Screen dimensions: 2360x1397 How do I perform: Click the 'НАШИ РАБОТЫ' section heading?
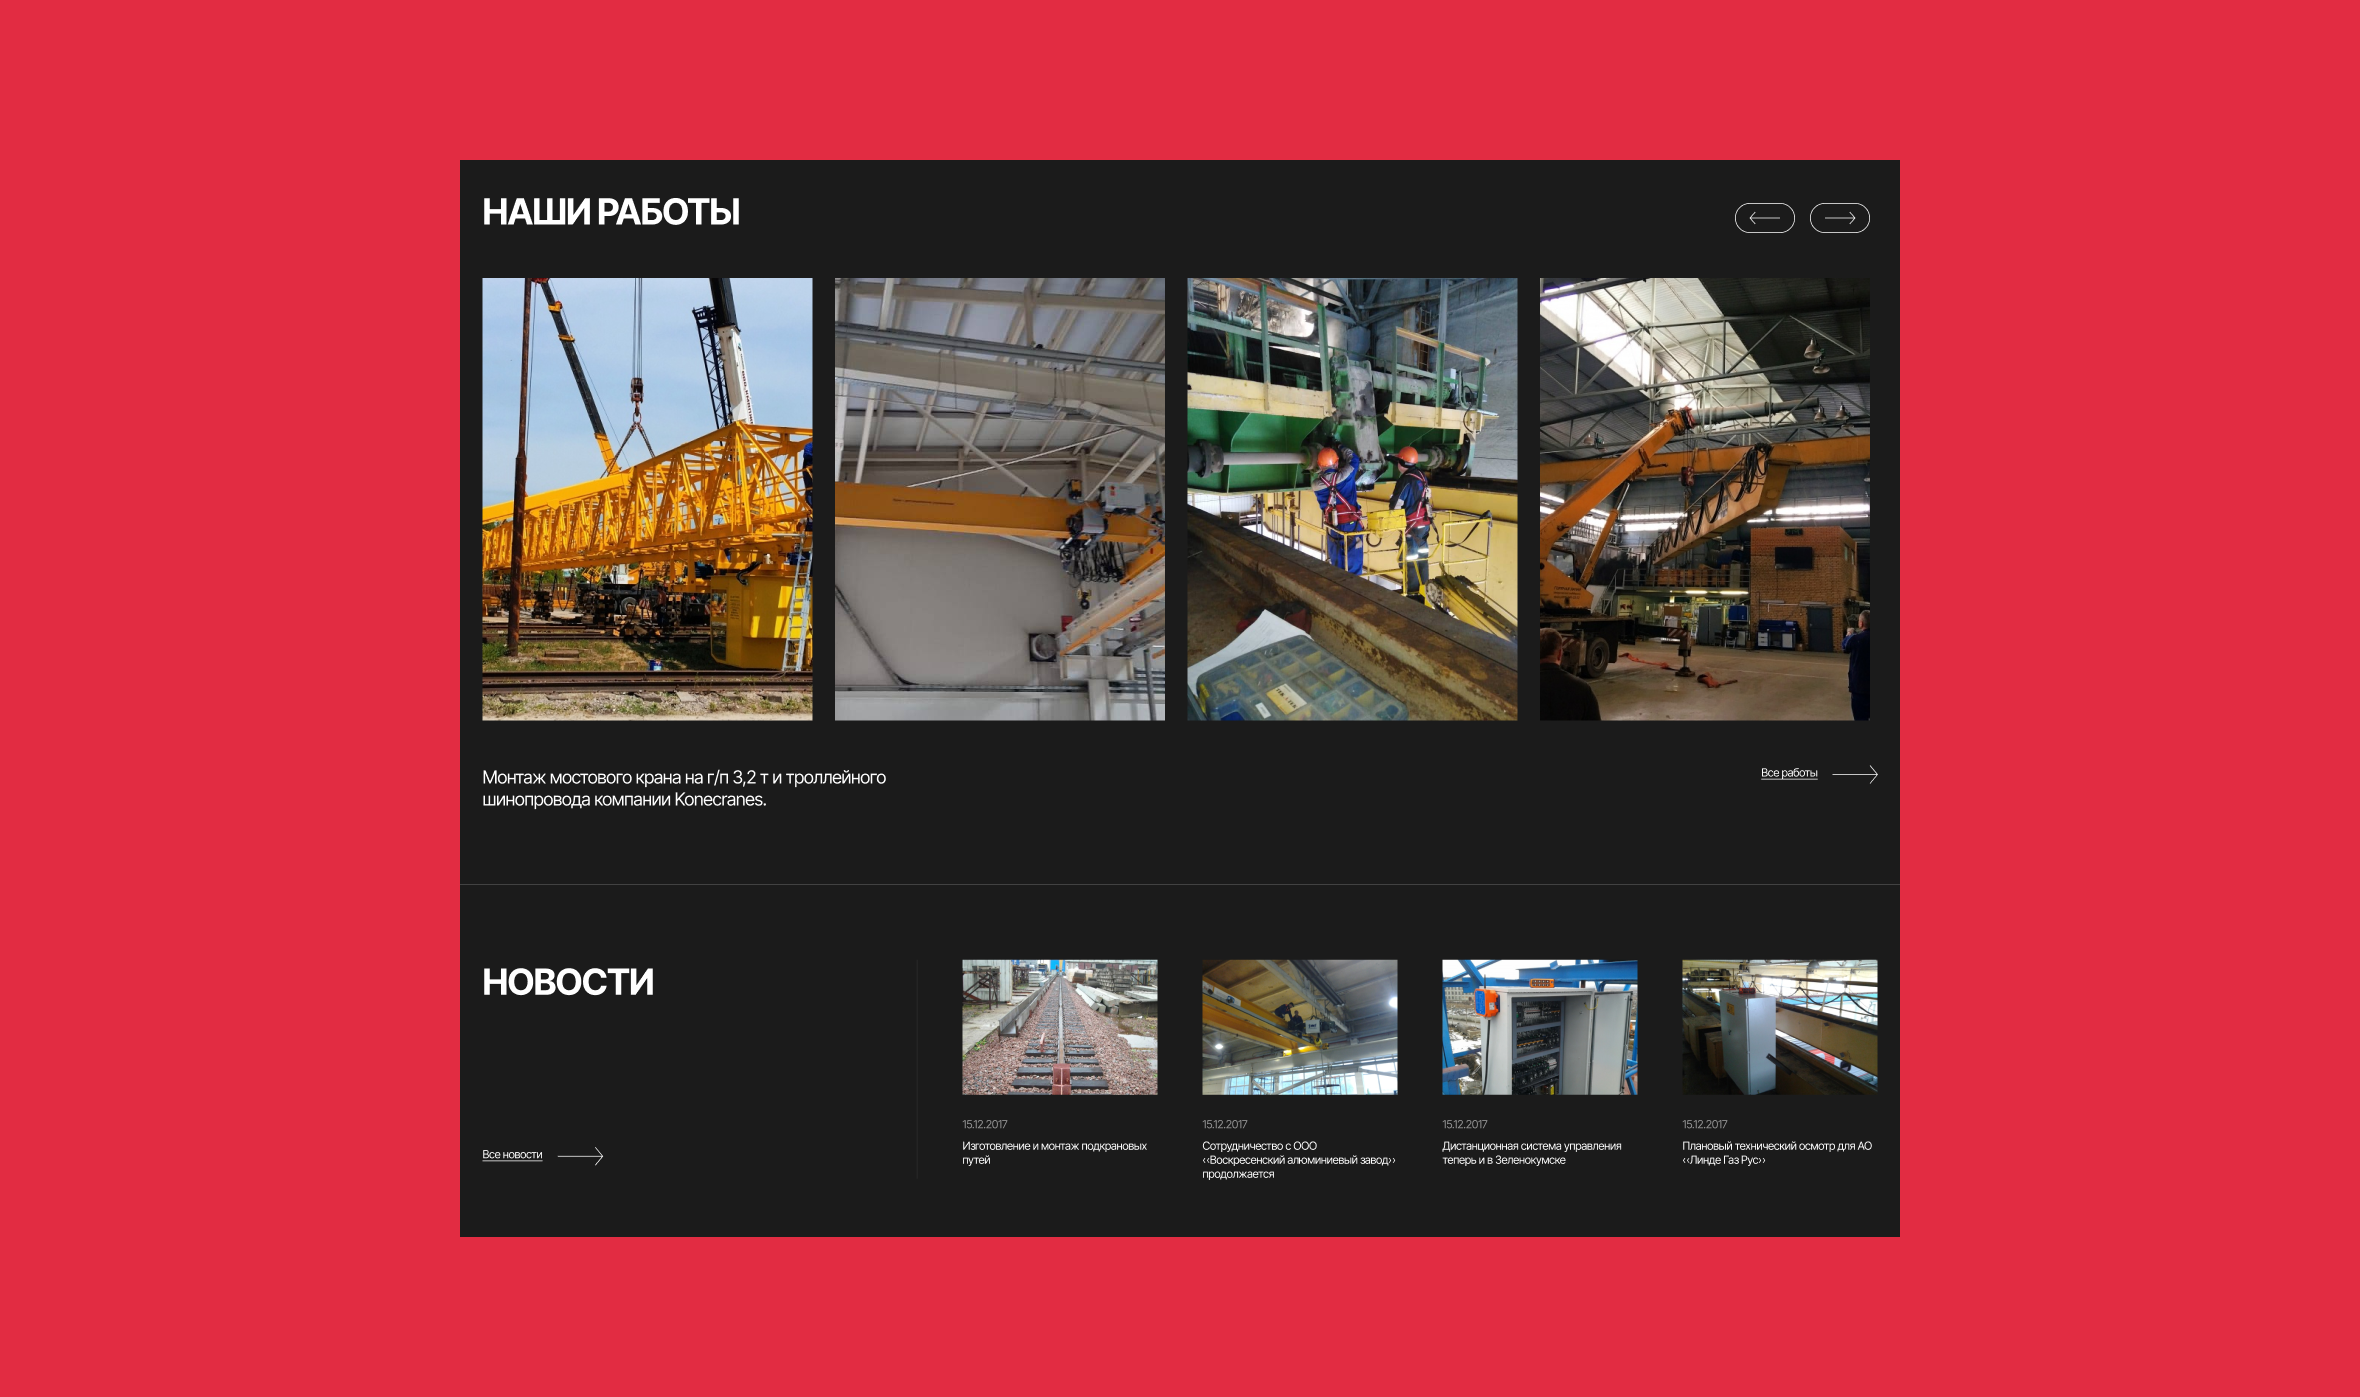(611, 212)
